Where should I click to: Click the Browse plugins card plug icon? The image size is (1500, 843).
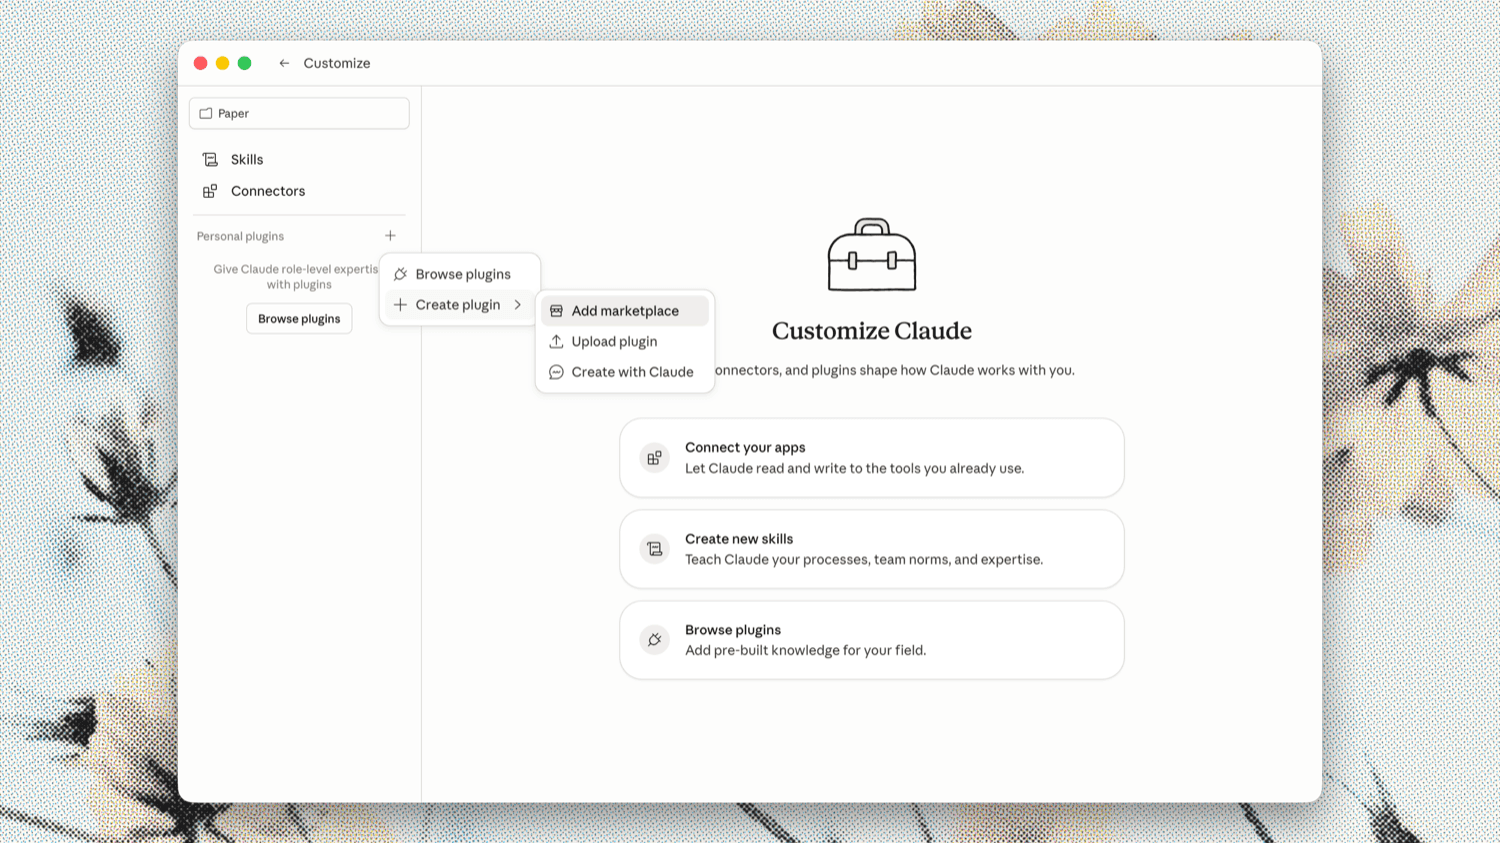(654, 640)
